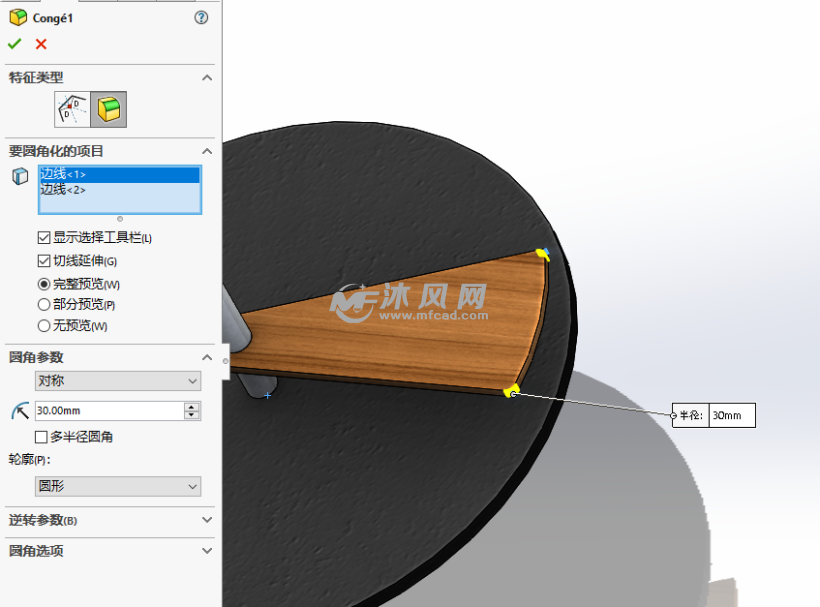820x607 pixels.
Task: Select 无预览 radio button
Action: tap(44, 326)
